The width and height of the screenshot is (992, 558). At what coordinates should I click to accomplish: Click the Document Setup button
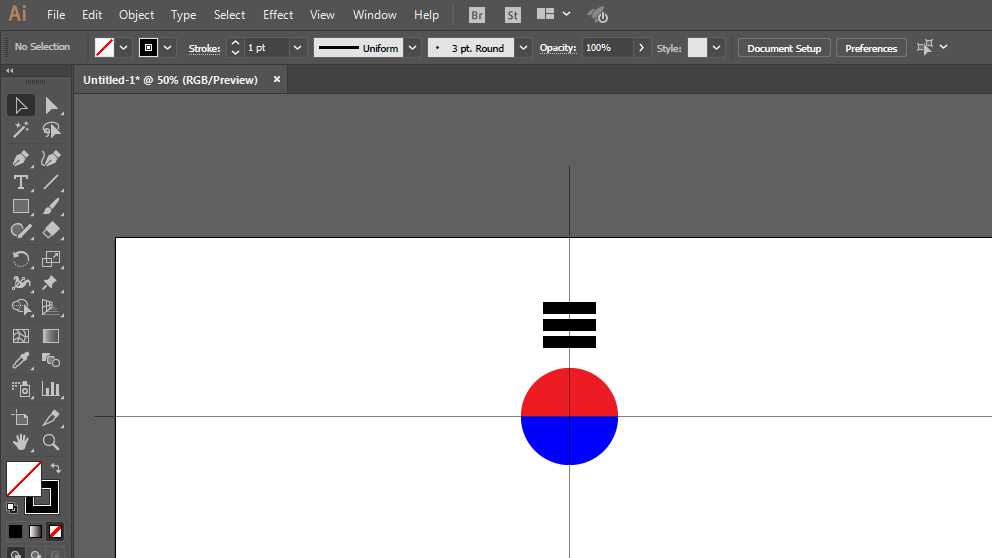coord(784,48)
